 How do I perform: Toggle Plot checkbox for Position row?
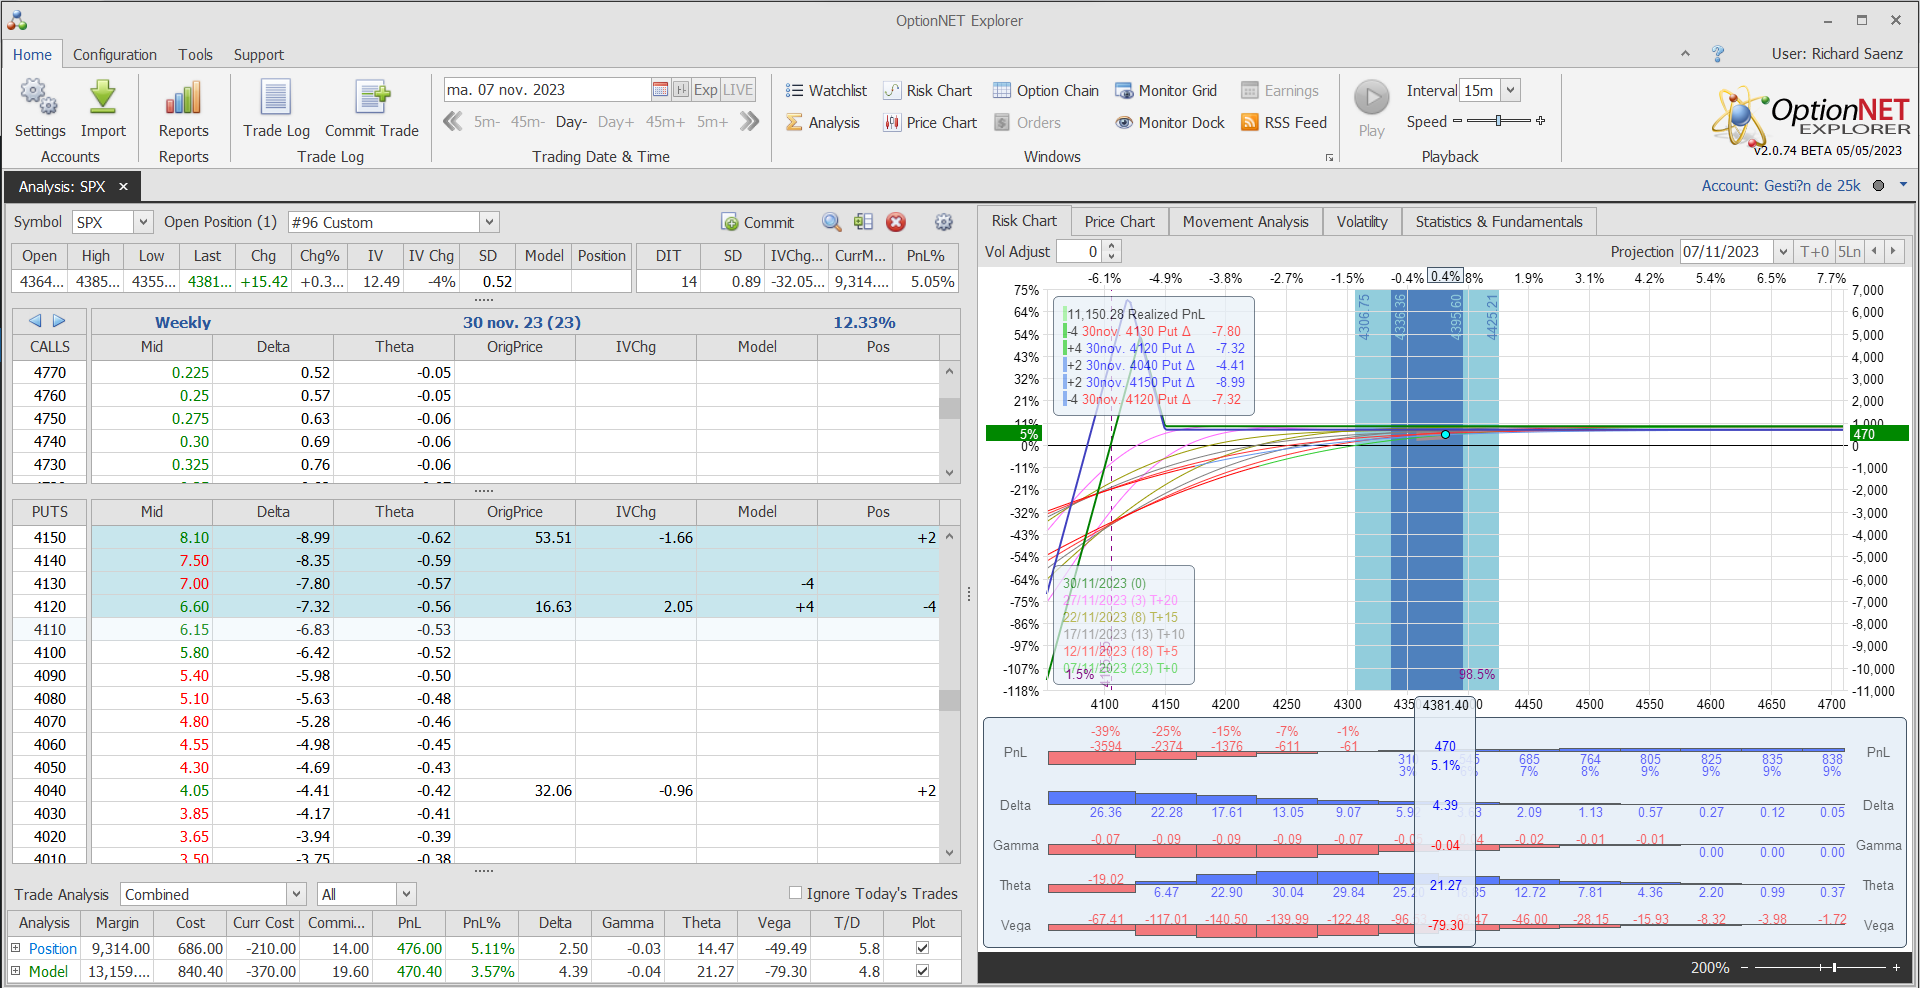pyautogui.click(x=922, y=948)
